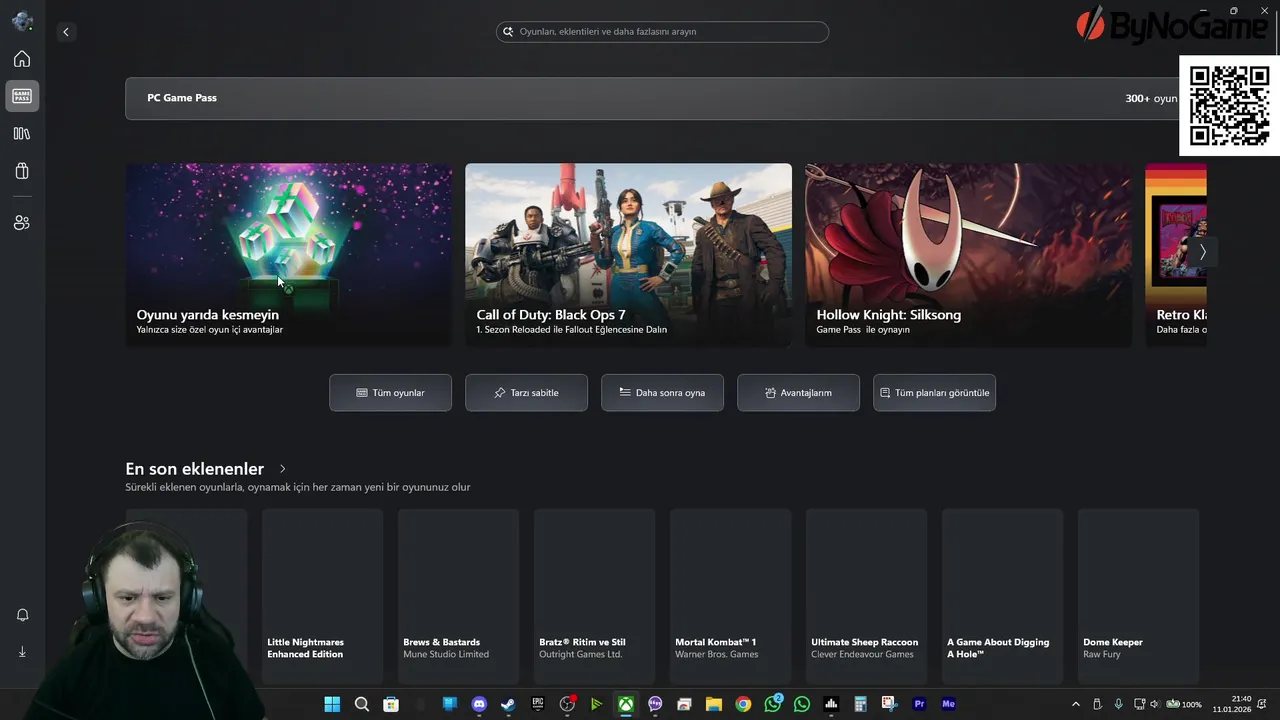The image size is (1280, 720).
Task: Open Hollow Knight: Silksong banner
Action: tap(968, 255)
